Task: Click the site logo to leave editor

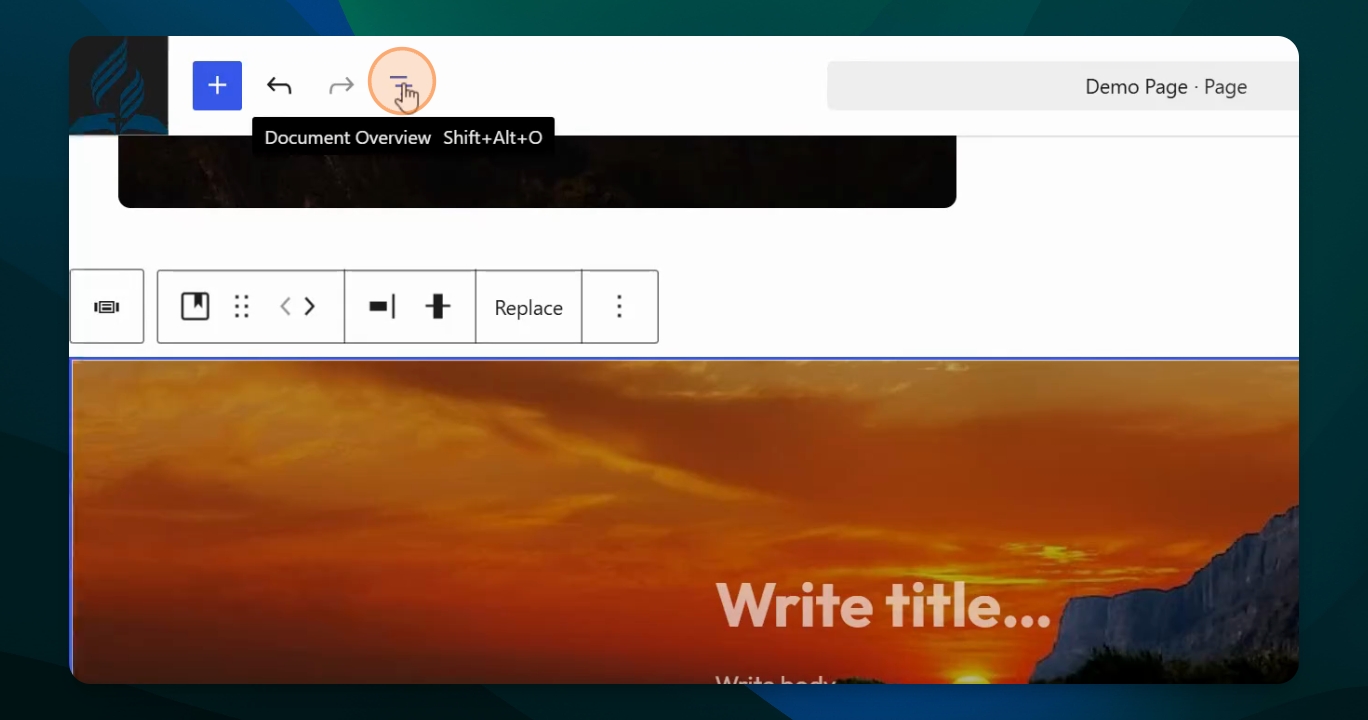Action: [118, 86]
